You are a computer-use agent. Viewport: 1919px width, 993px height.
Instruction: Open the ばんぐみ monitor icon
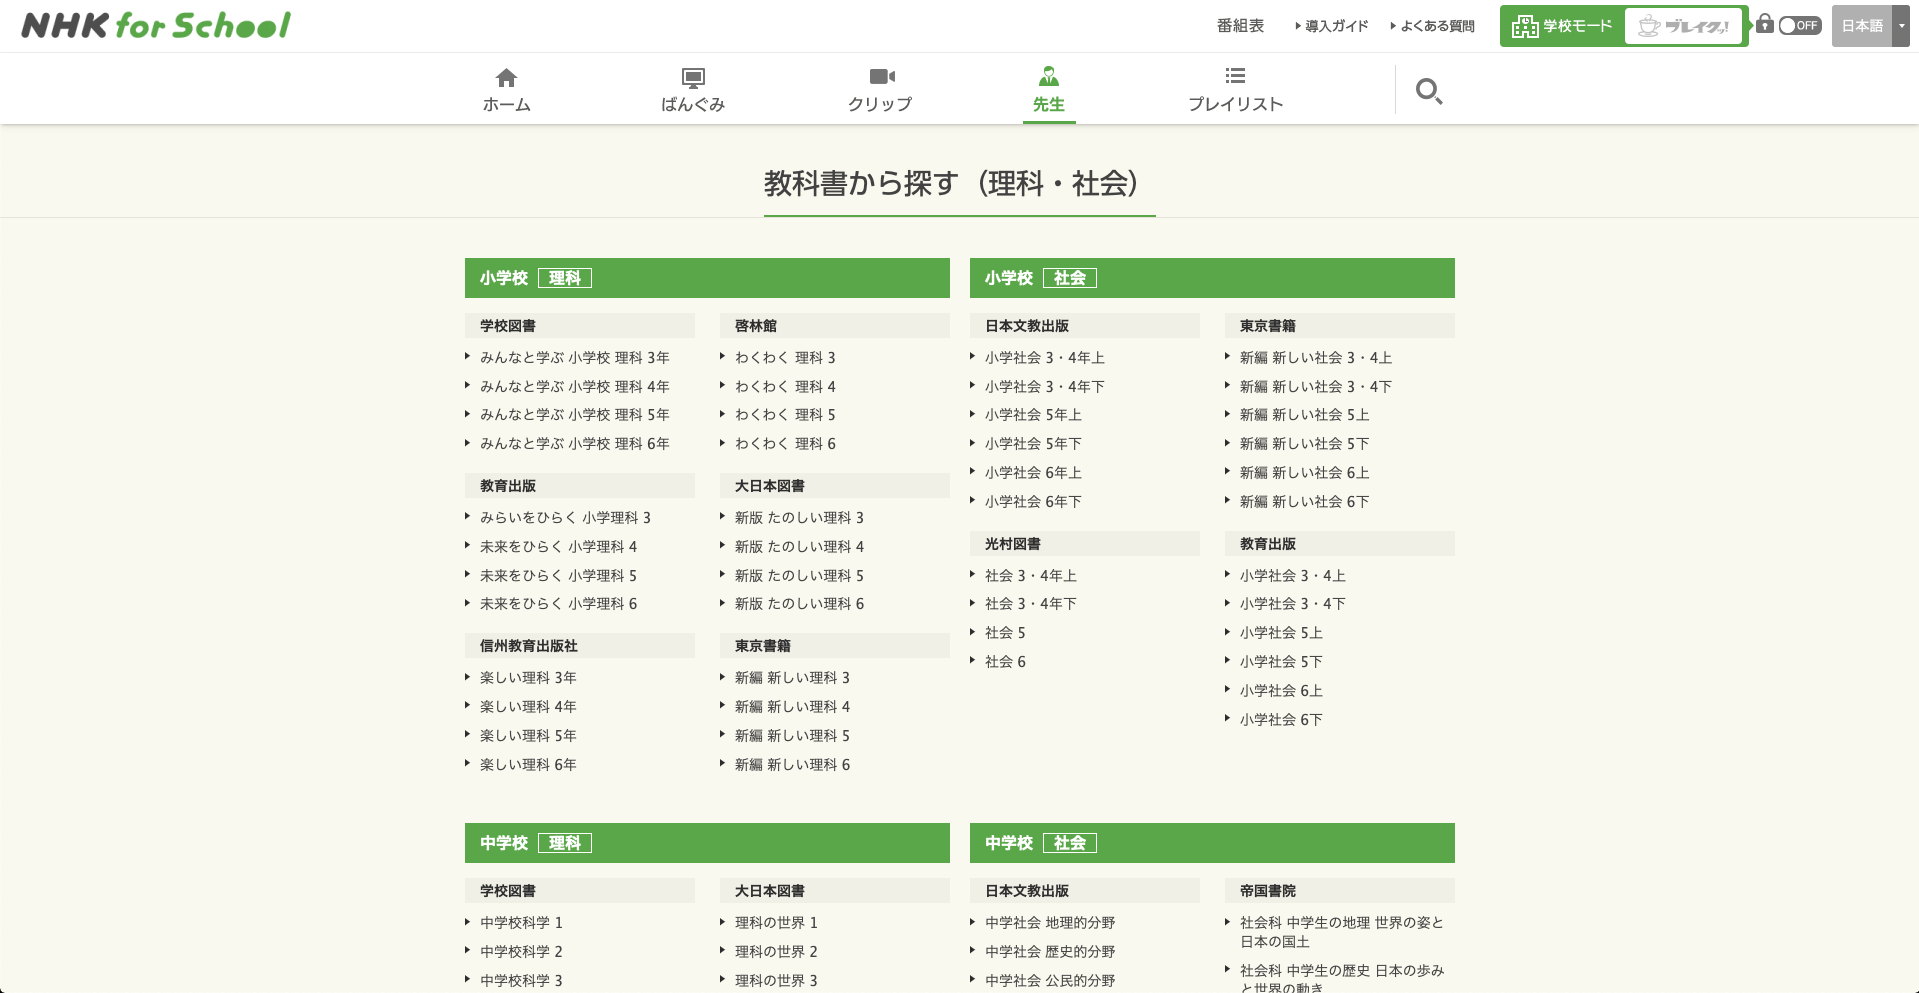(x=693, y=77)
